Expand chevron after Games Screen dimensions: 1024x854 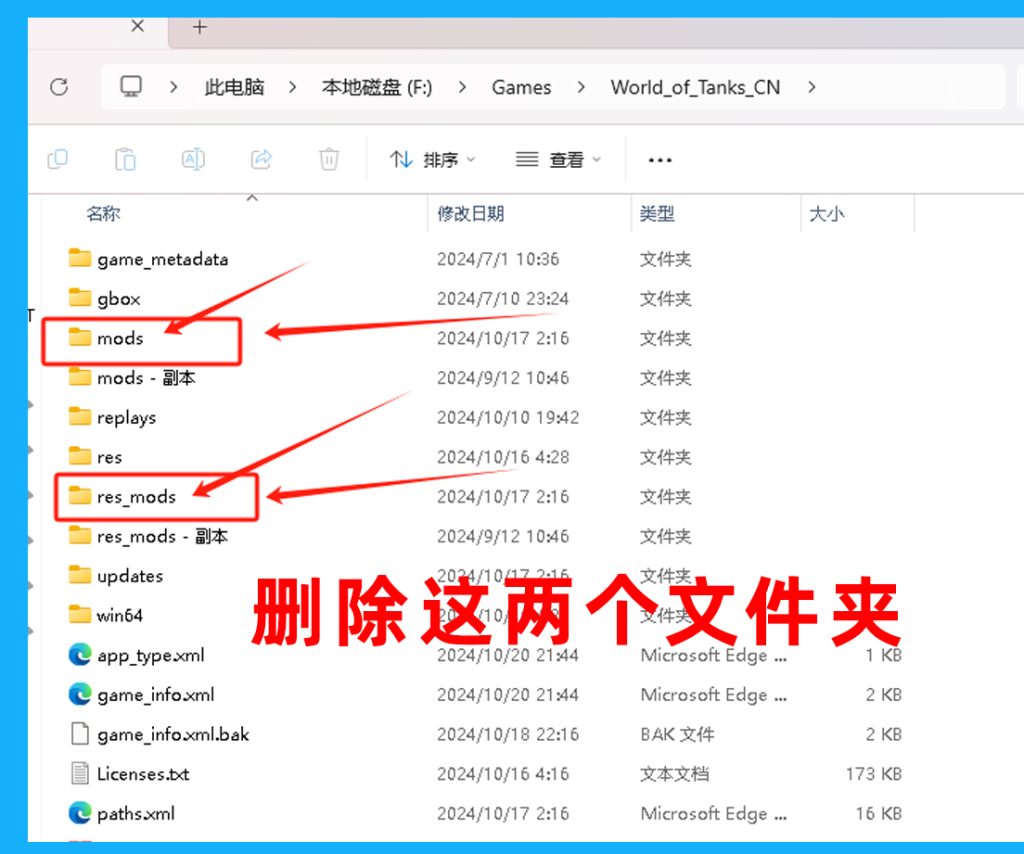click(x=581, y=87)
